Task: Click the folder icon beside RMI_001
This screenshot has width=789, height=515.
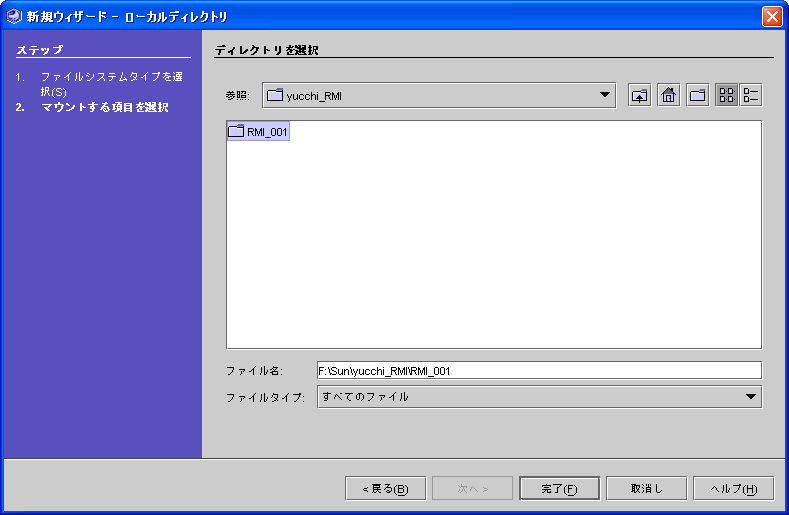Action: tap(236, 132)
